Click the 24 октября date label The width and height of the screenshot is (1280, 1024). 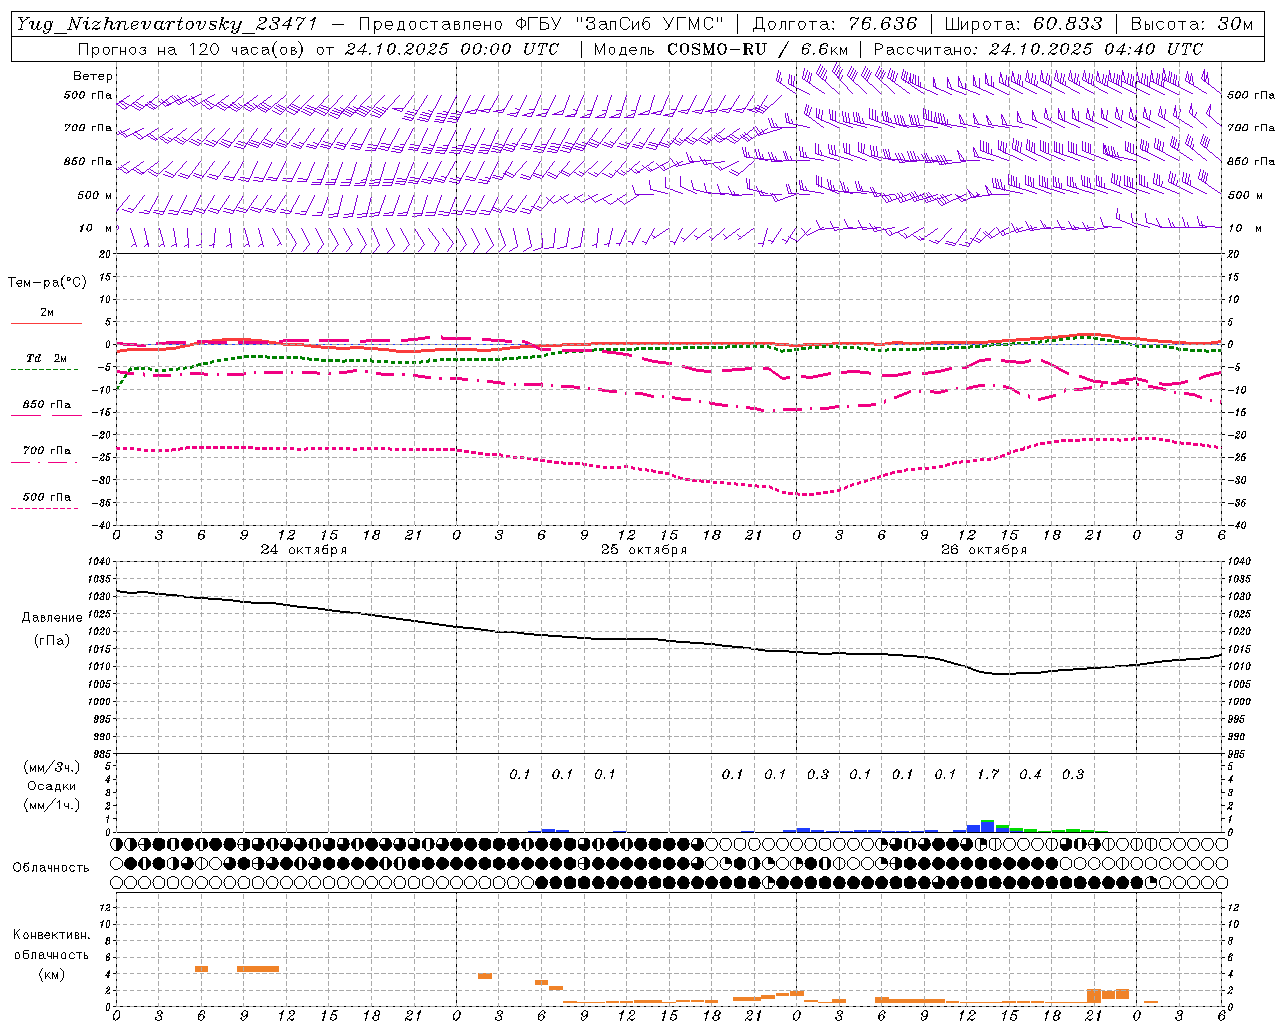point(304,550)
